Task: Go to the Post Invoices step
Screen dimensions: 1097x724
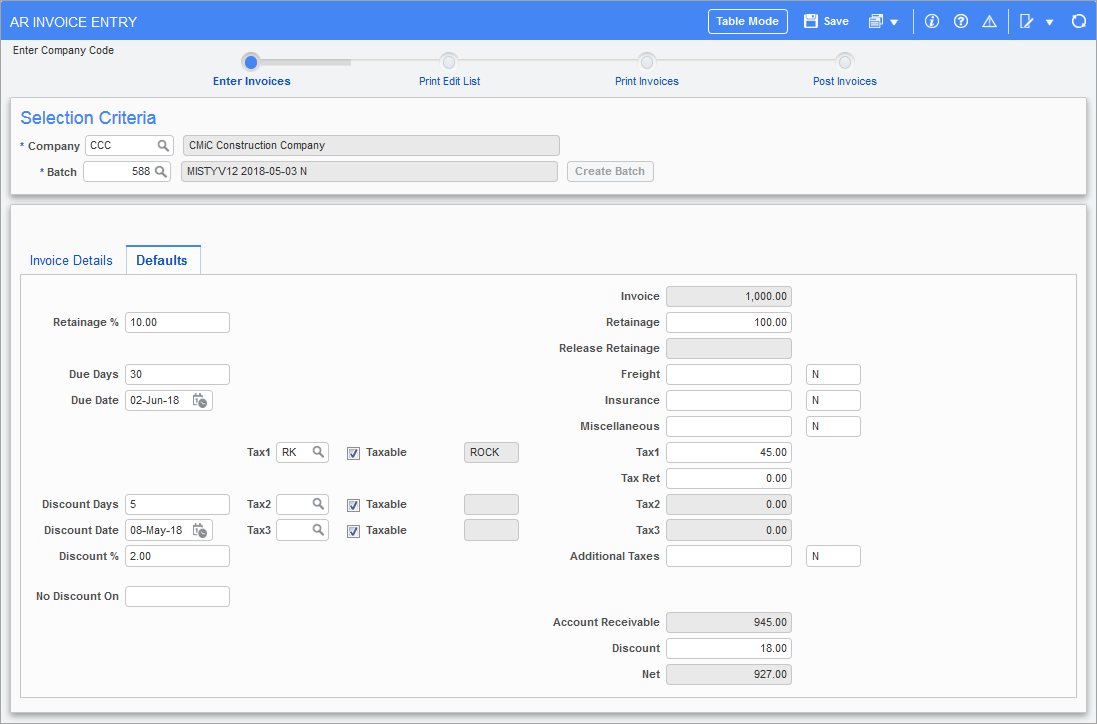Action: (x=845, y=81)
